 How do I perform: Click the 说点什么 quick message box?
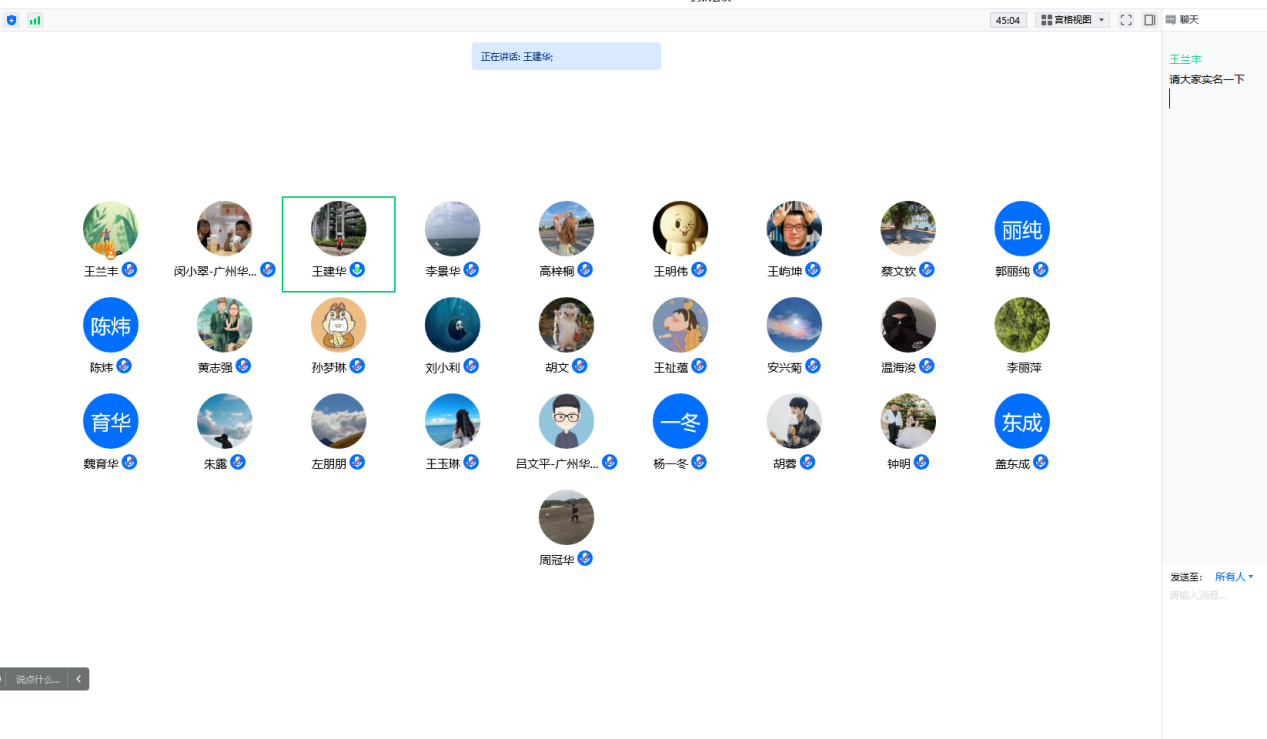(37, 679)
